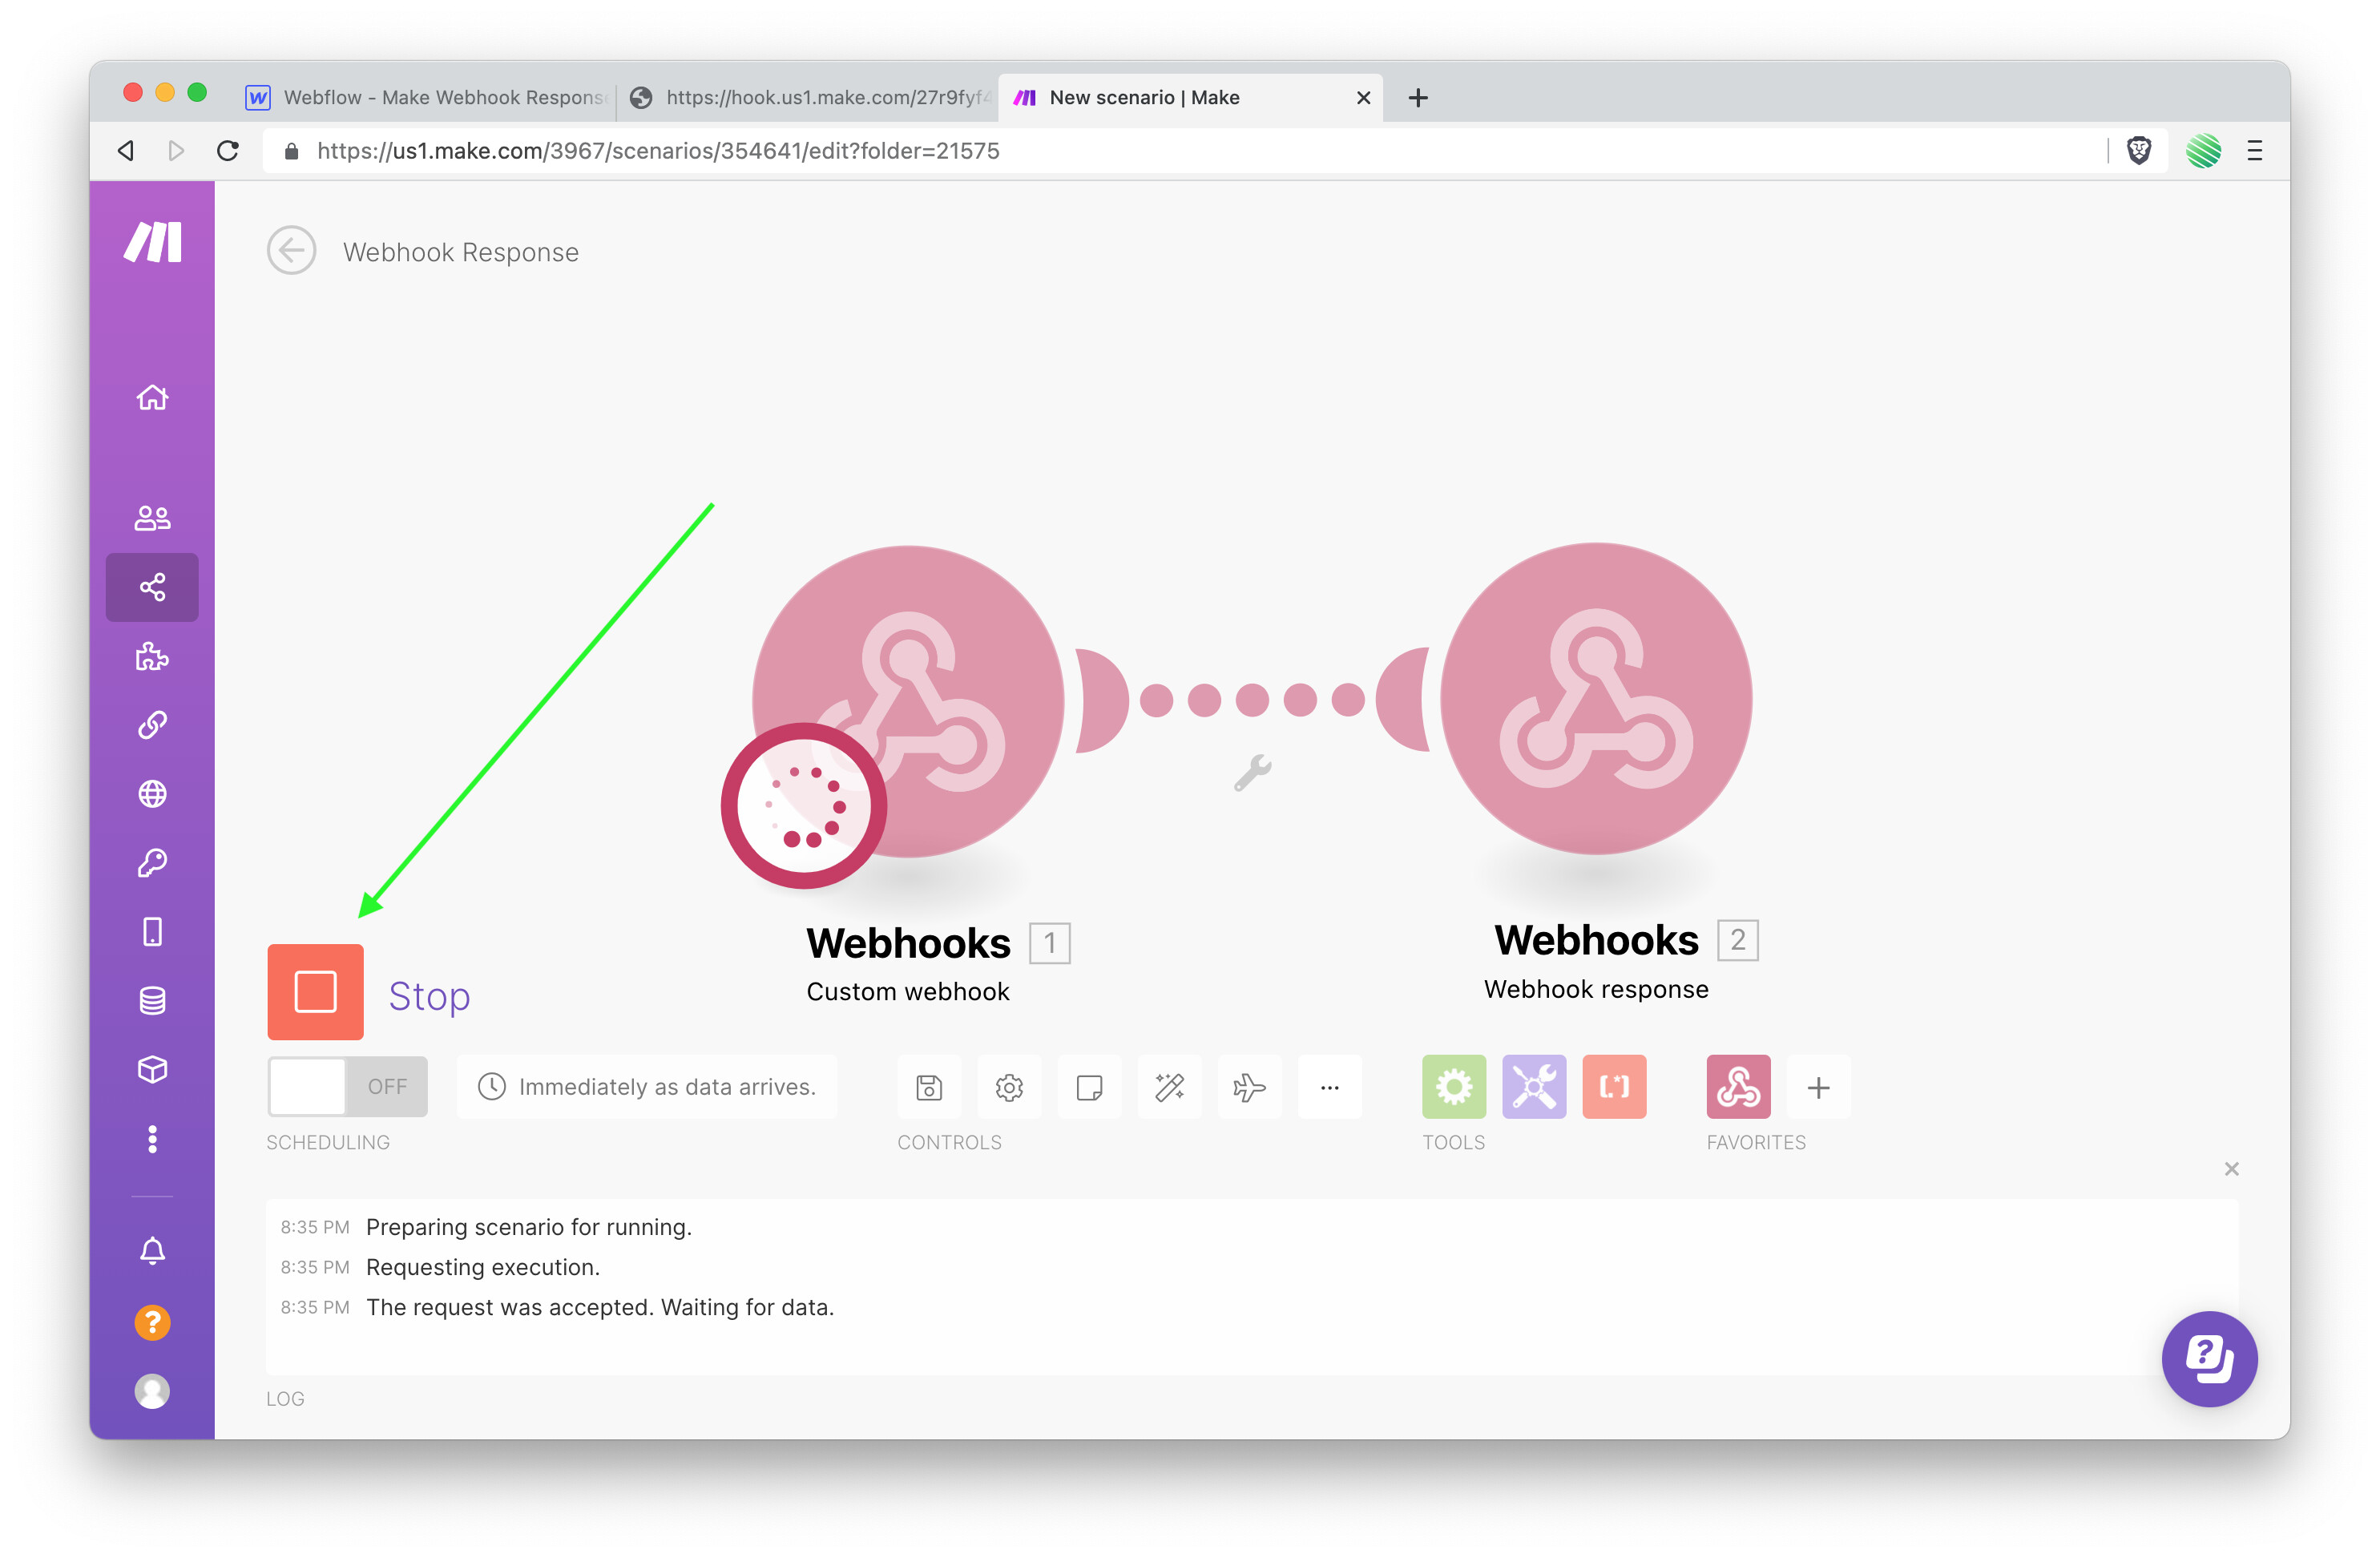Switch to Webflow browser tab
This screenshot has height=1558, width=2380.
click(427, 97)
